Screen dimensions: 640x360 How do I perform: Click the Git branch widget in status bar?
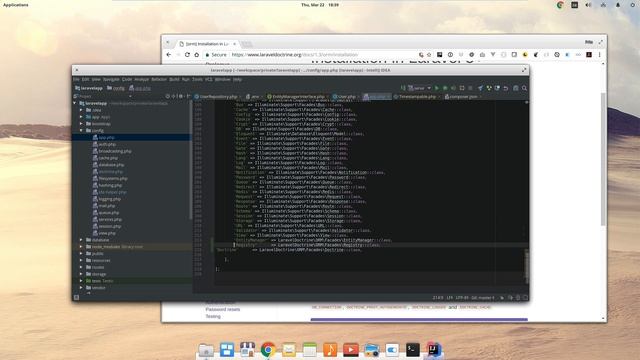tap(483, 298)
